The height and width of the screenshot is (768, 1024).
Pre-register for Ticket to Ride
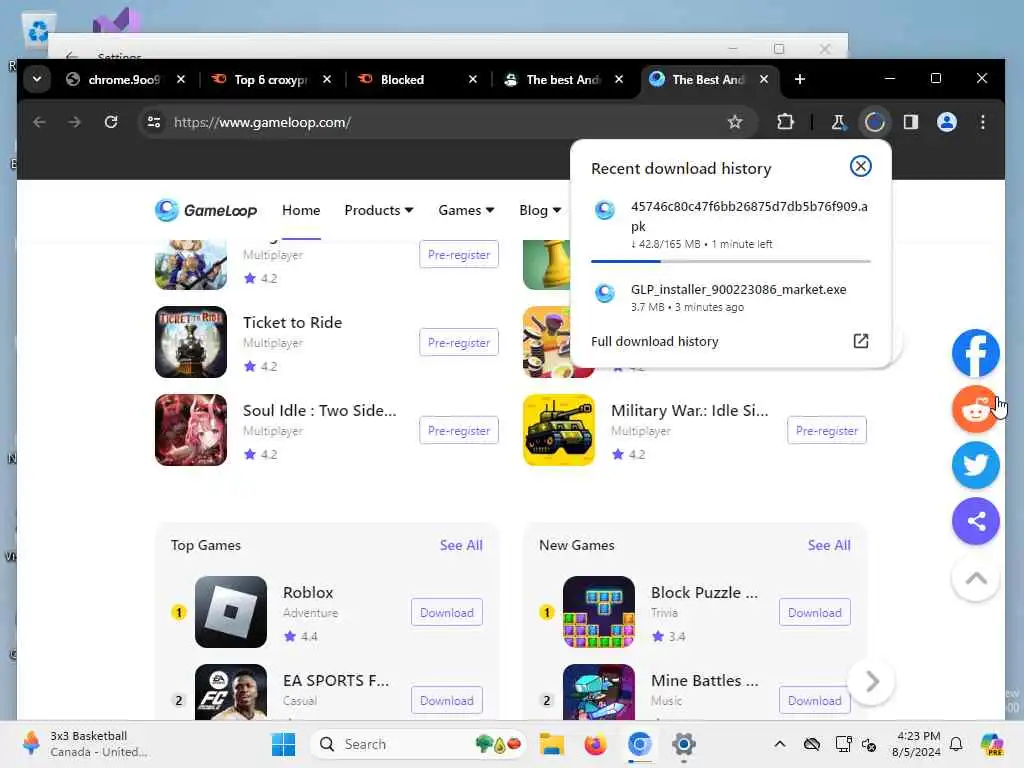pos(459,342)
